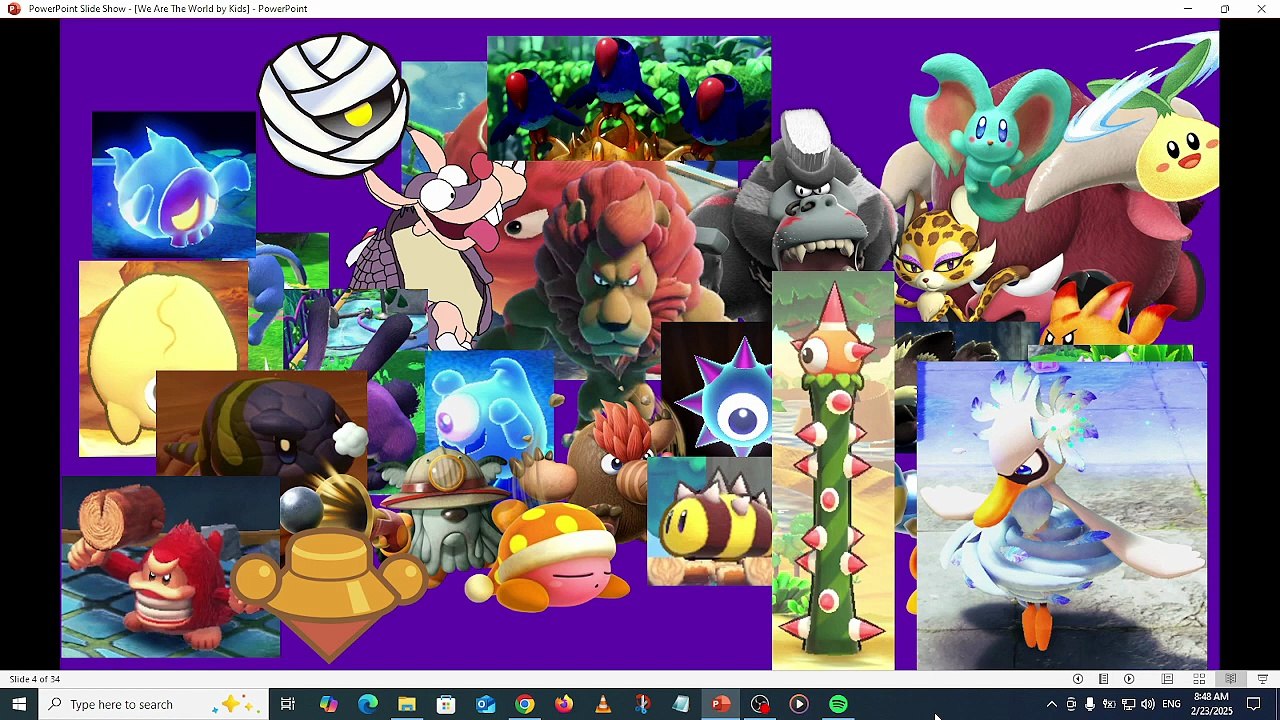Click the yellow striped bee creature image
This screenshot has height=720, width=1280.
710,522
